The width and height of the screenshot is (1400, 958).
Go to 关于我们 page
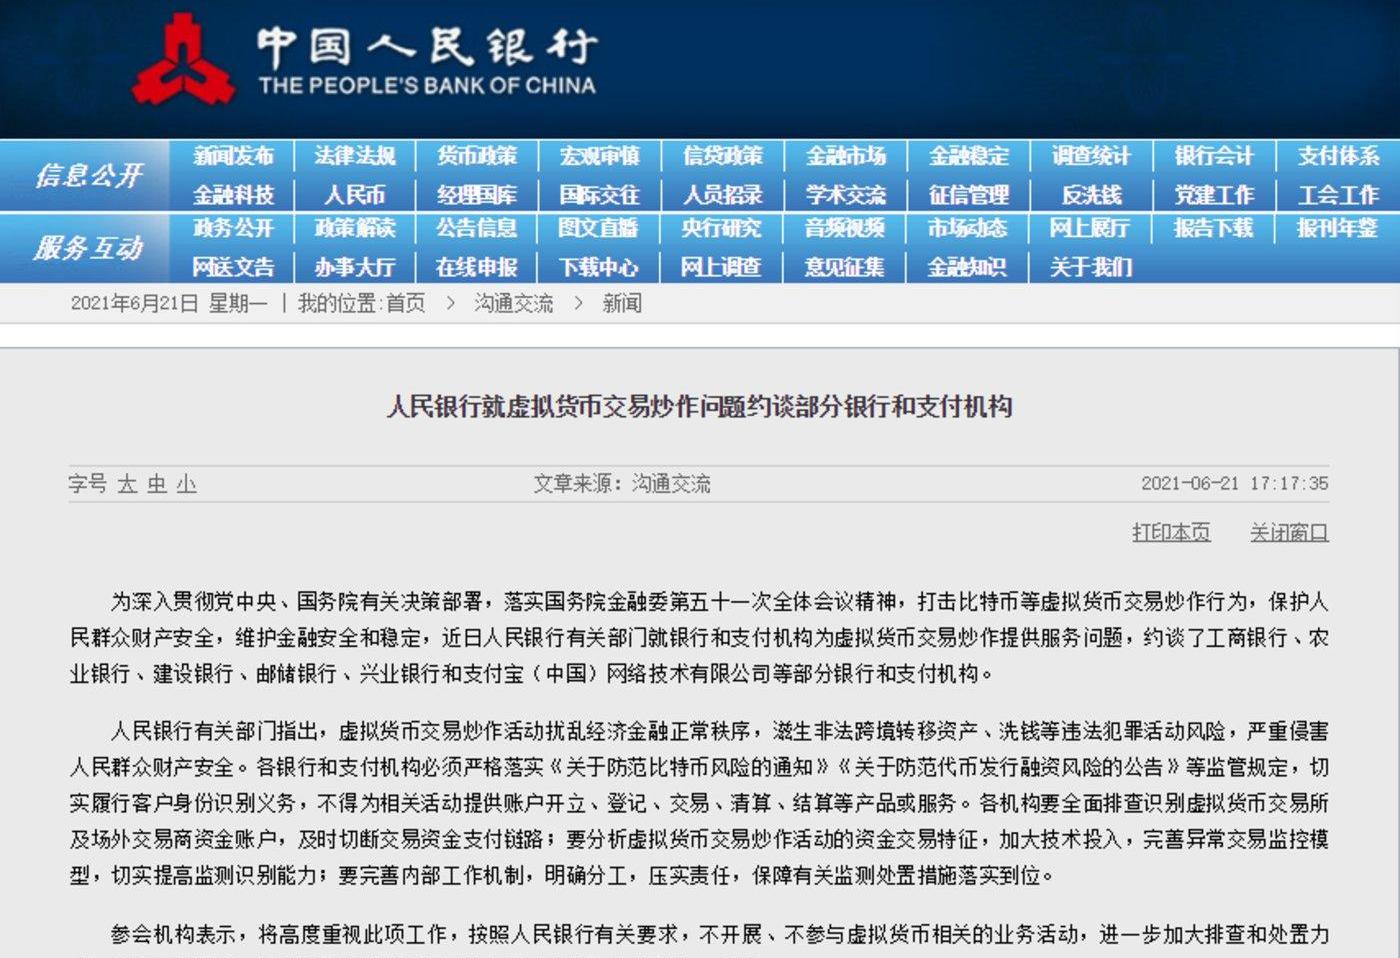click(x=1091, y=267)
